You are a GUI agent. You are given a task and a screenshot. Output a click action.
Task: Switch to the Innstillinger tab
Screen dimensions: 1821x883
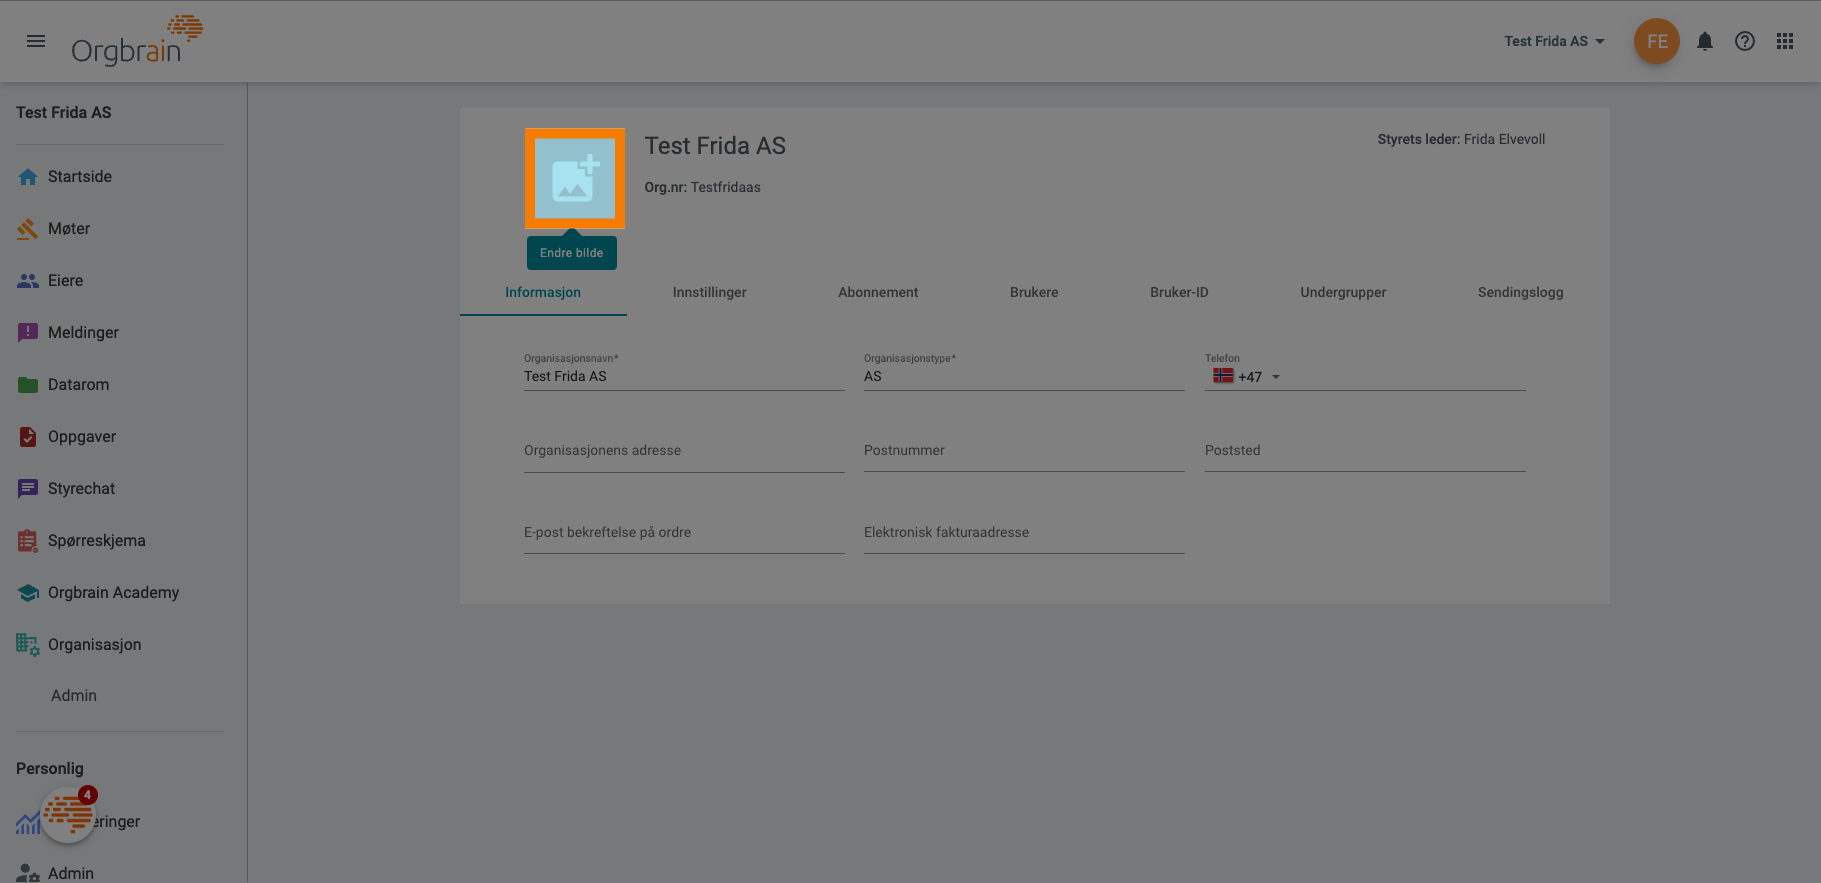tap(710, 292)
